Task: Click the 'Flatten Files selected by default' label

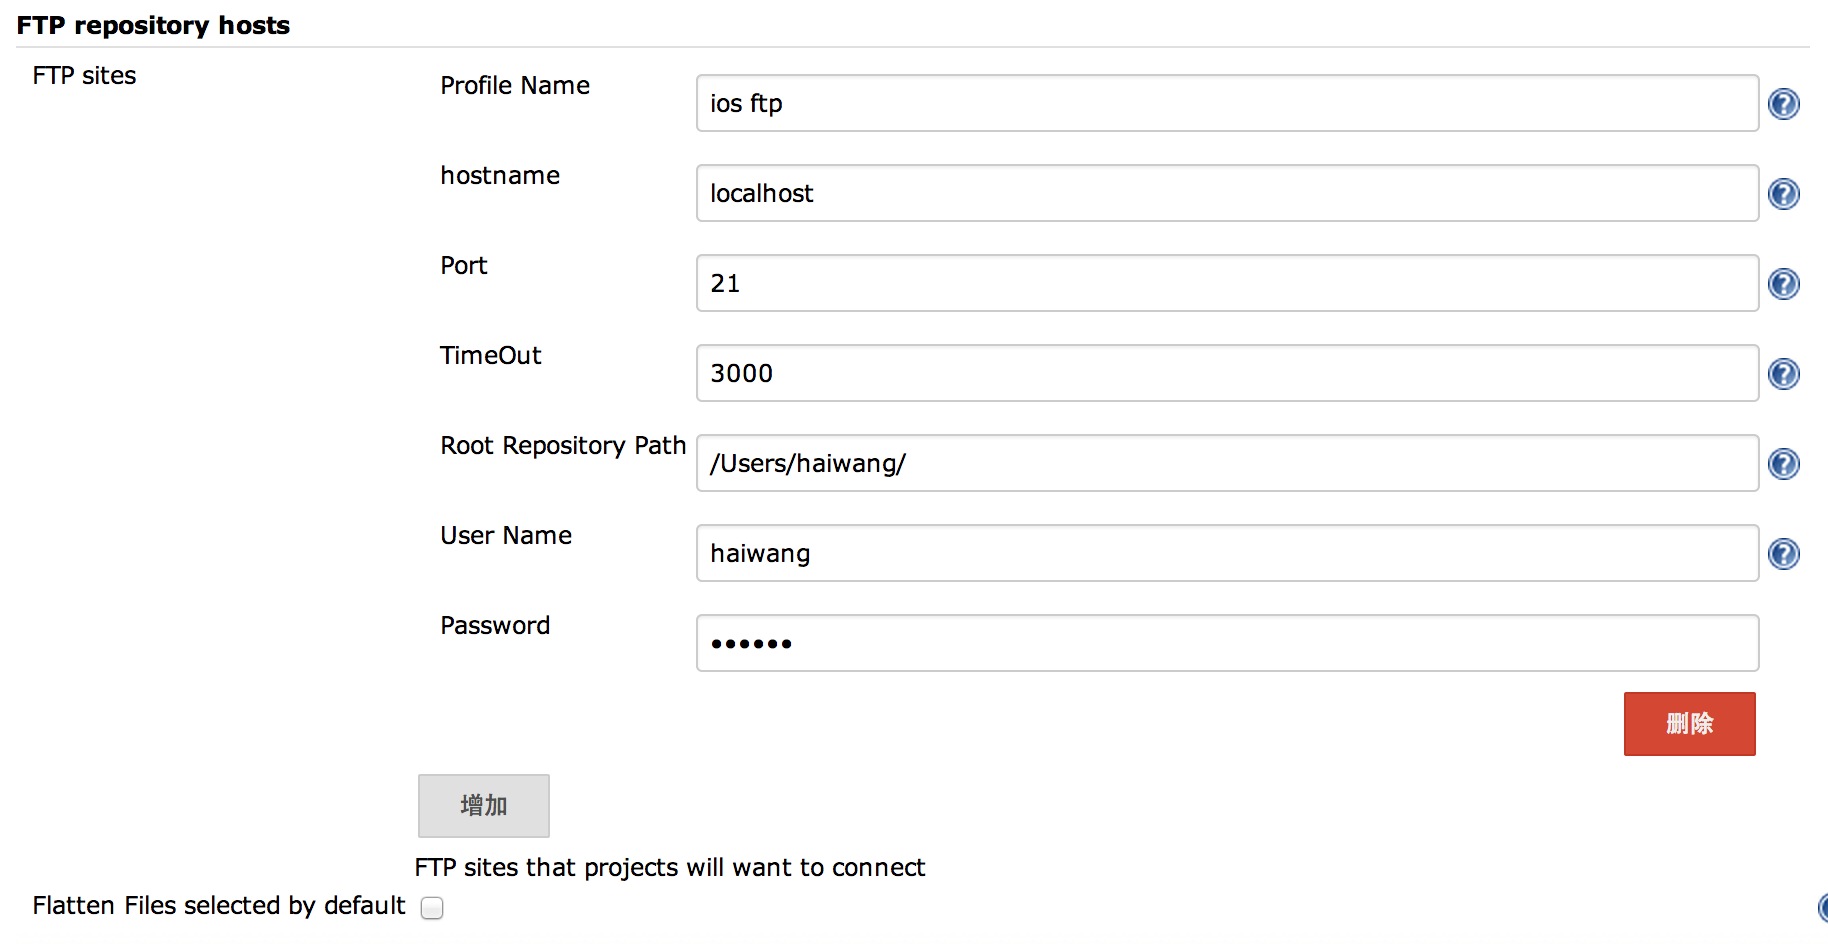Action: [x=219, y=906]
